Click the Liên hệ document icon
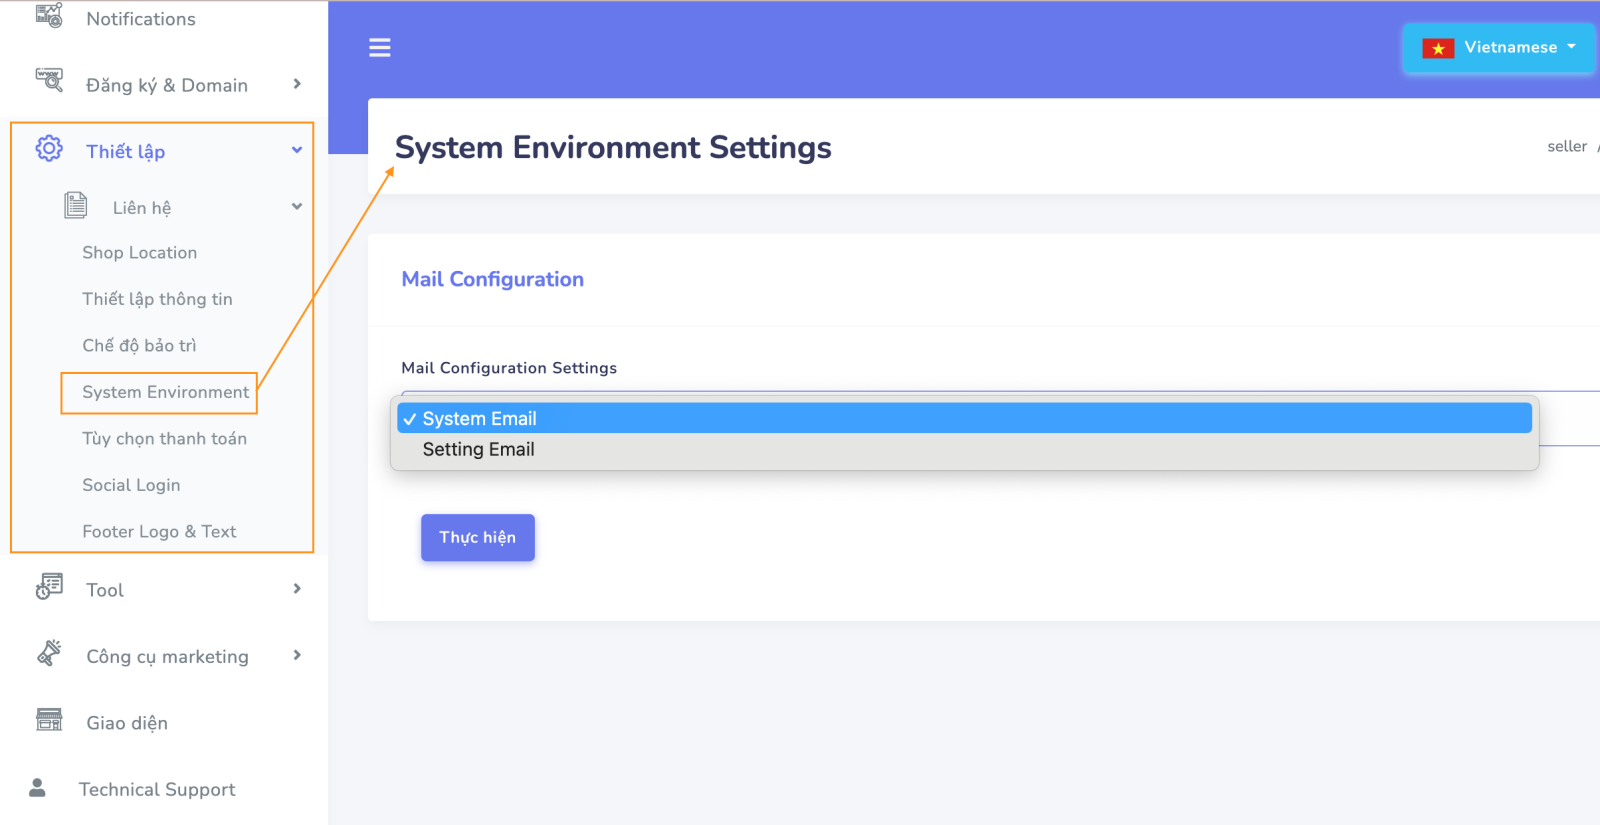The width and height of the screenshot is (1600, 825). tap(76, 205)
